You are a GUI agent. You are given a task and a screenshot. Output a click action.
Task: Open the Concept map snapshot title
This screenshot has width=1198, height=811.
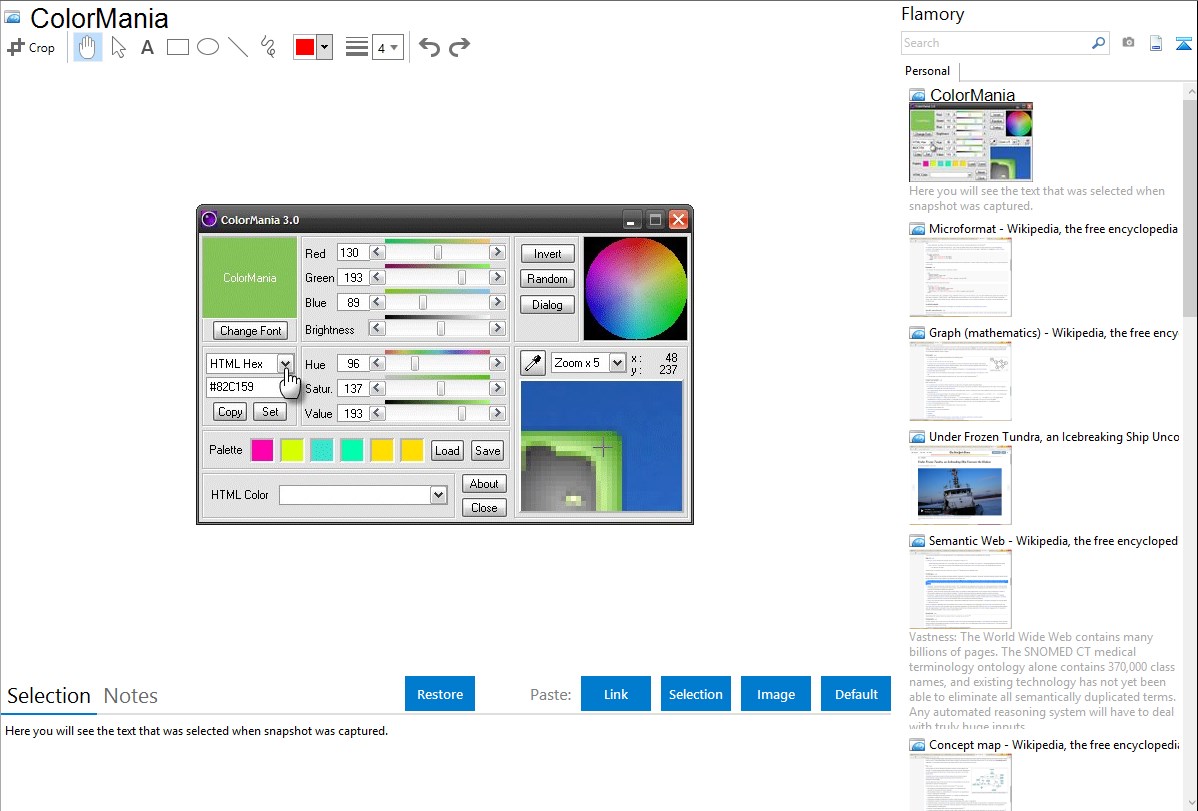click(x=1053, y=744)
